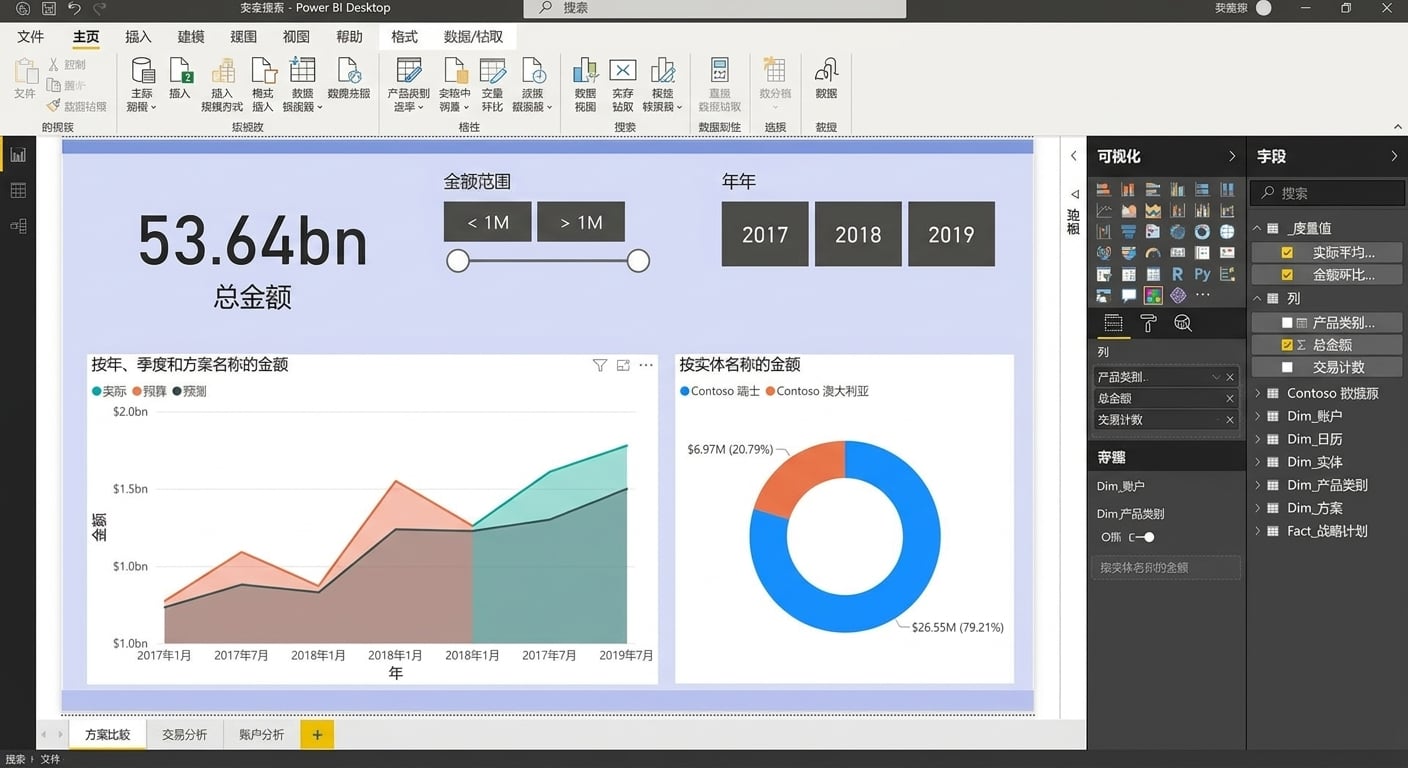This screenshot has width=1408, height=768.
Task: Undo the last action from the title bar
Action: (75, 8)
